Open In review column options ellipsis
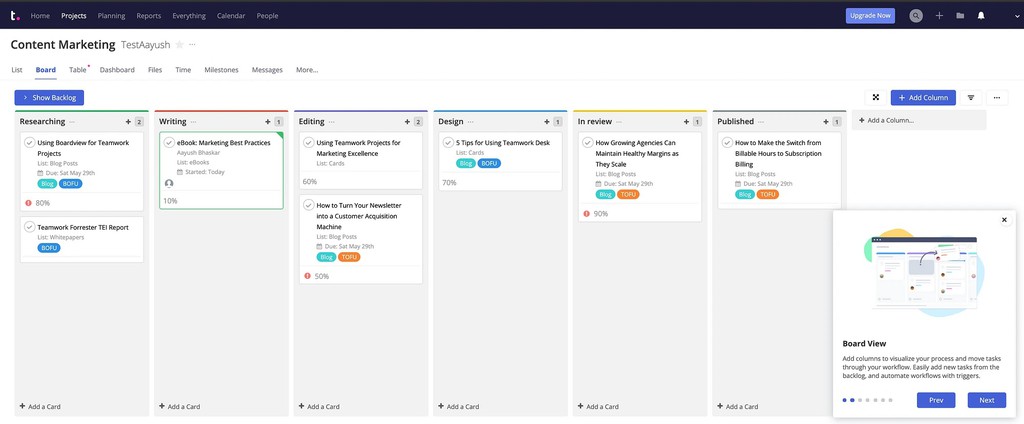This screenshot has height=424, width=1024. [619, 122]
